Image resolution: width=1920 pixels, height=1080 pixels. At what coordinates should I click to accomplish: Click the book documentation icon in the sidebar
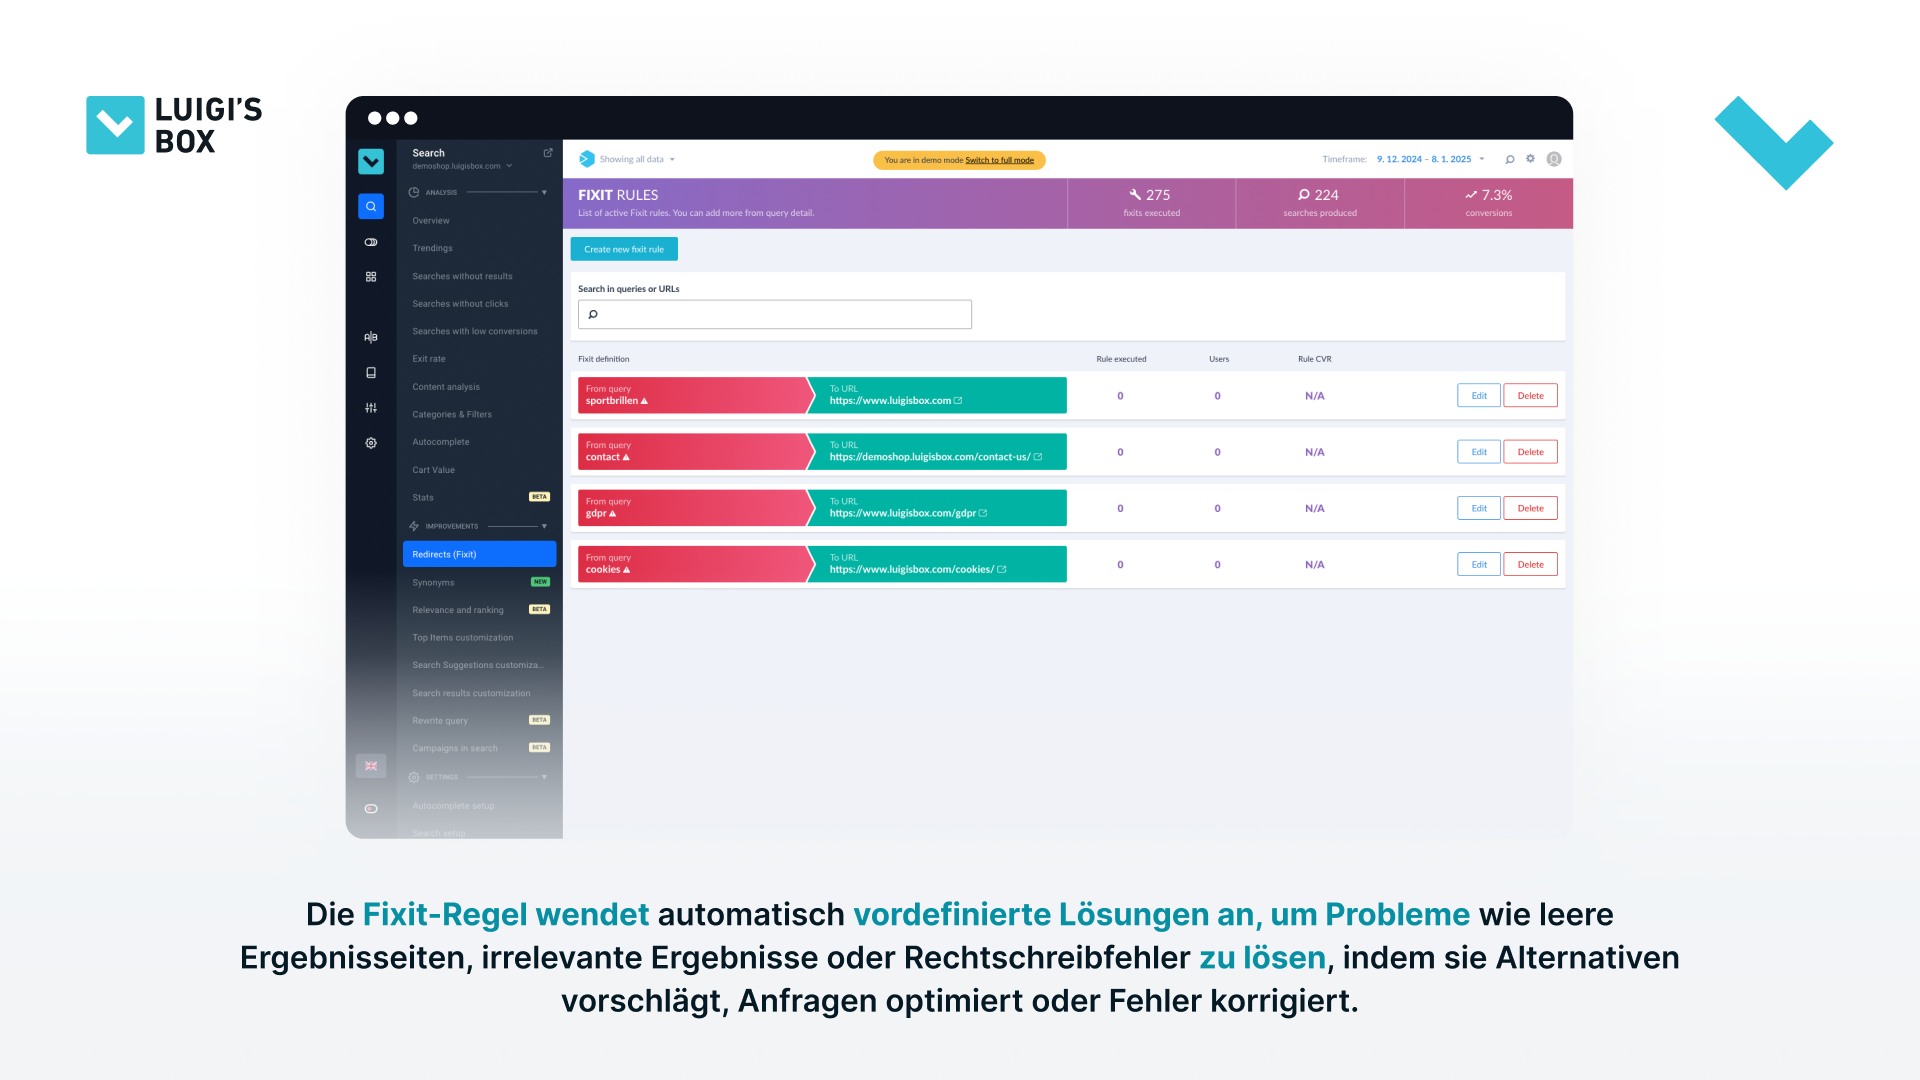pyautogui.click(x=371, y=373)
